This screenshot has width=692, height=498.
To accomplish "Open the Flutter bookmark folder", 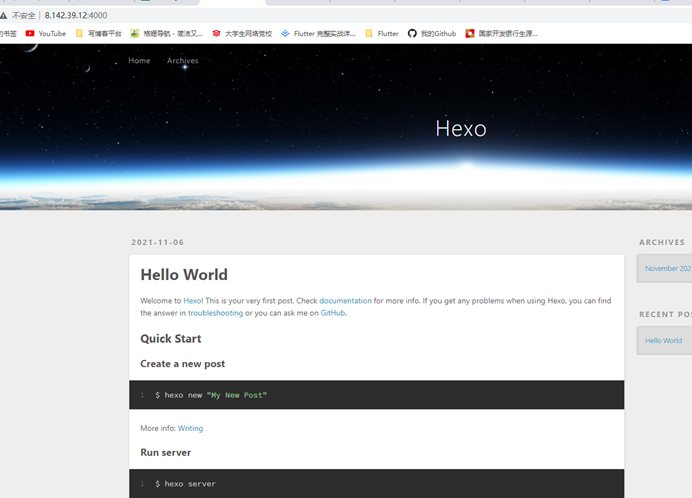I will tap(382, 34).
